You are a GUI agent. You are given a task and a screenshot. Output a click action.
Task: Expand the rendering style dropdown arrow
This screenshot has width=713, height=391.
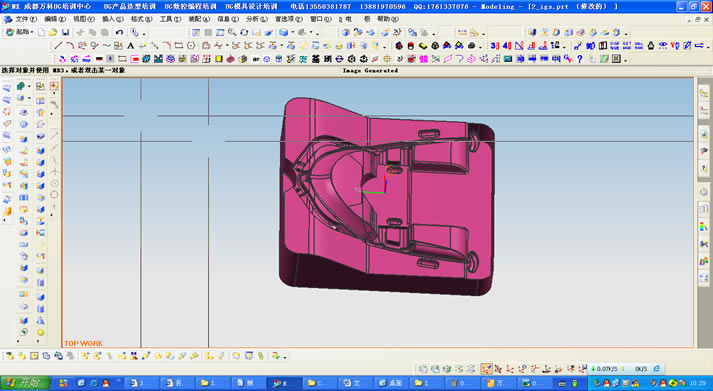(x=292, y=33)
